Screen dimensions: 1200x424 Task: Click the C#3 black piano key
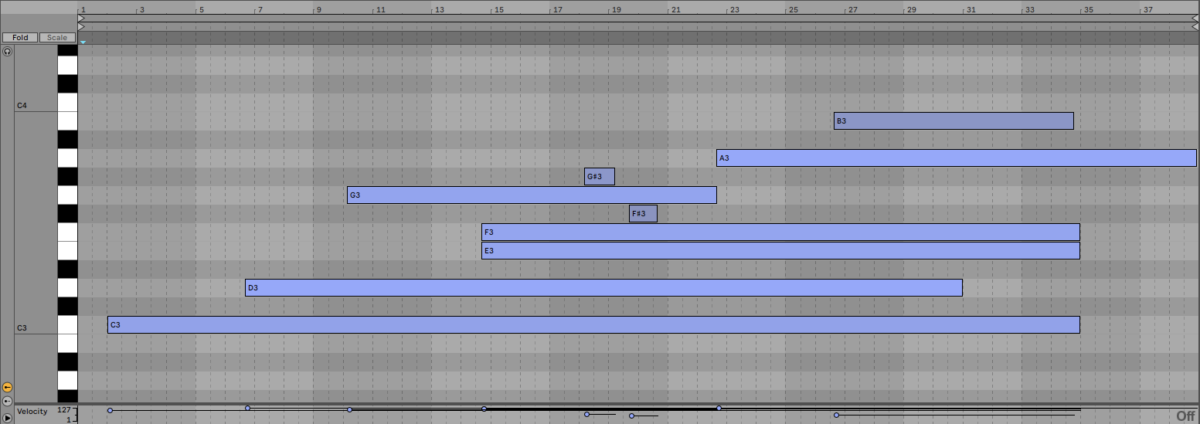point(67,307)
